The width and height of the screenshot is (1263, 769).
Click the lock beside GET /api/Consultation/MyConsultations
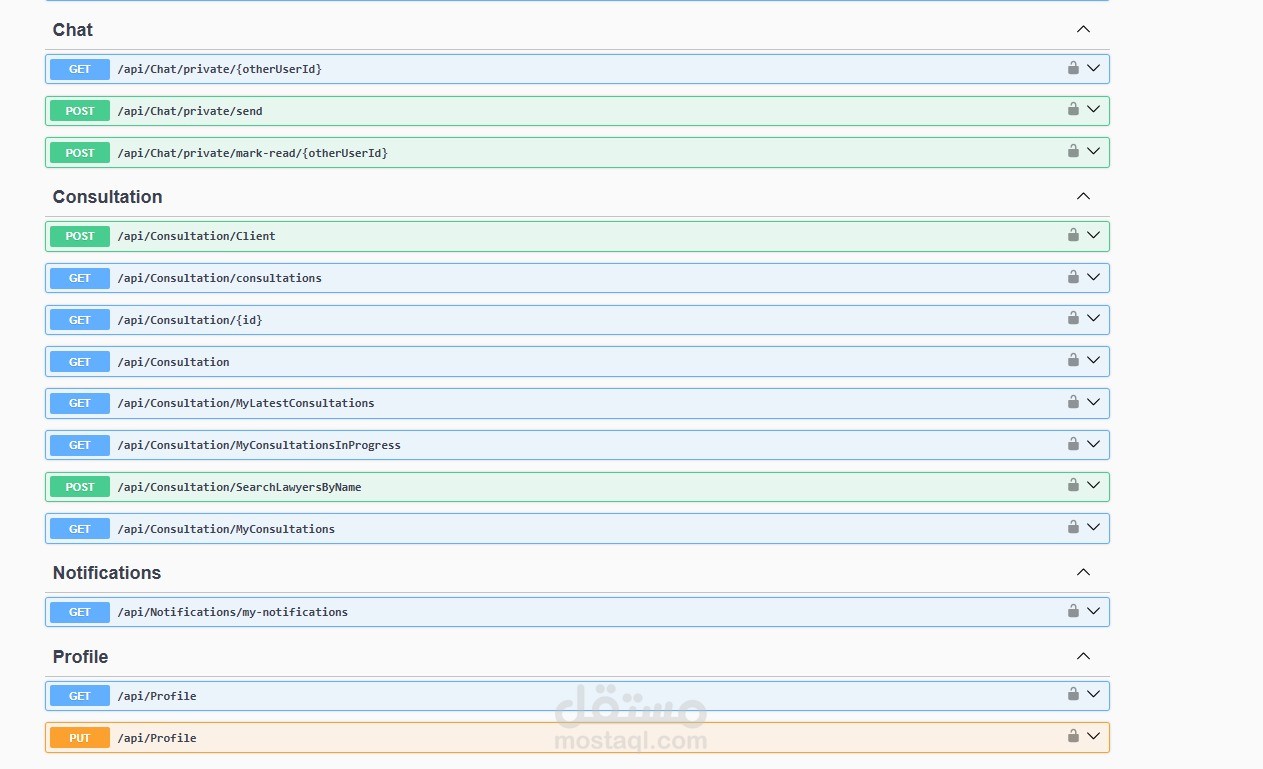point(1072,527)
